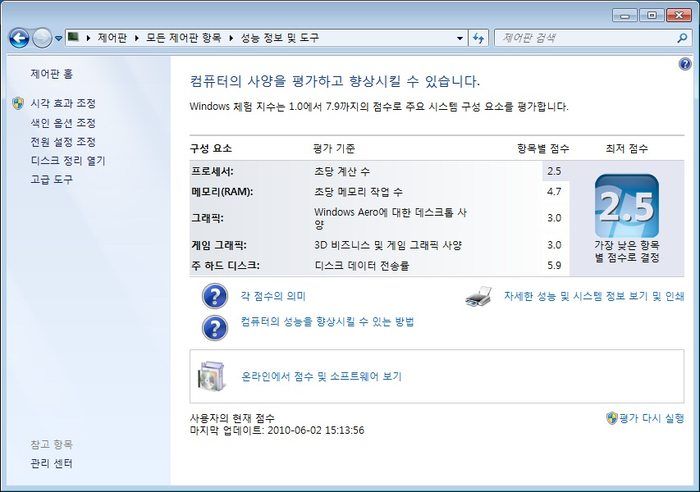Image resolution: width=700 pixels, height=492 pixels.
Task: Expand arrow before 모든 제어판 항목 breadcrumb
Action: [x=137, y=38]
